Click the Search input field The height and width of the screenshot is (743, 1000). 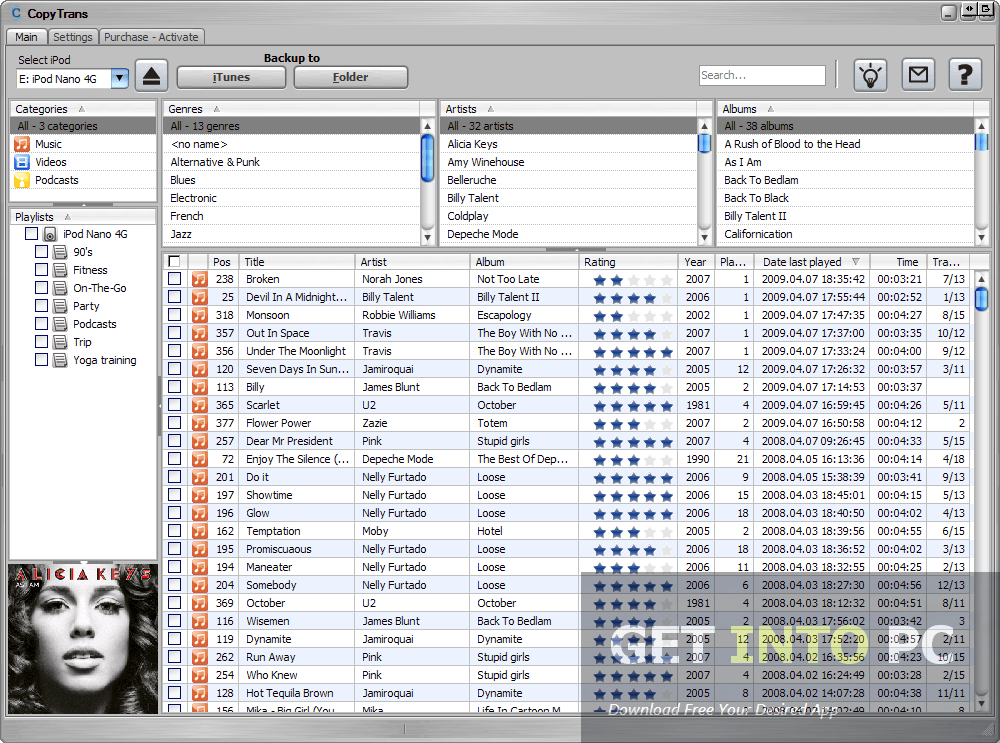[762, 75]
